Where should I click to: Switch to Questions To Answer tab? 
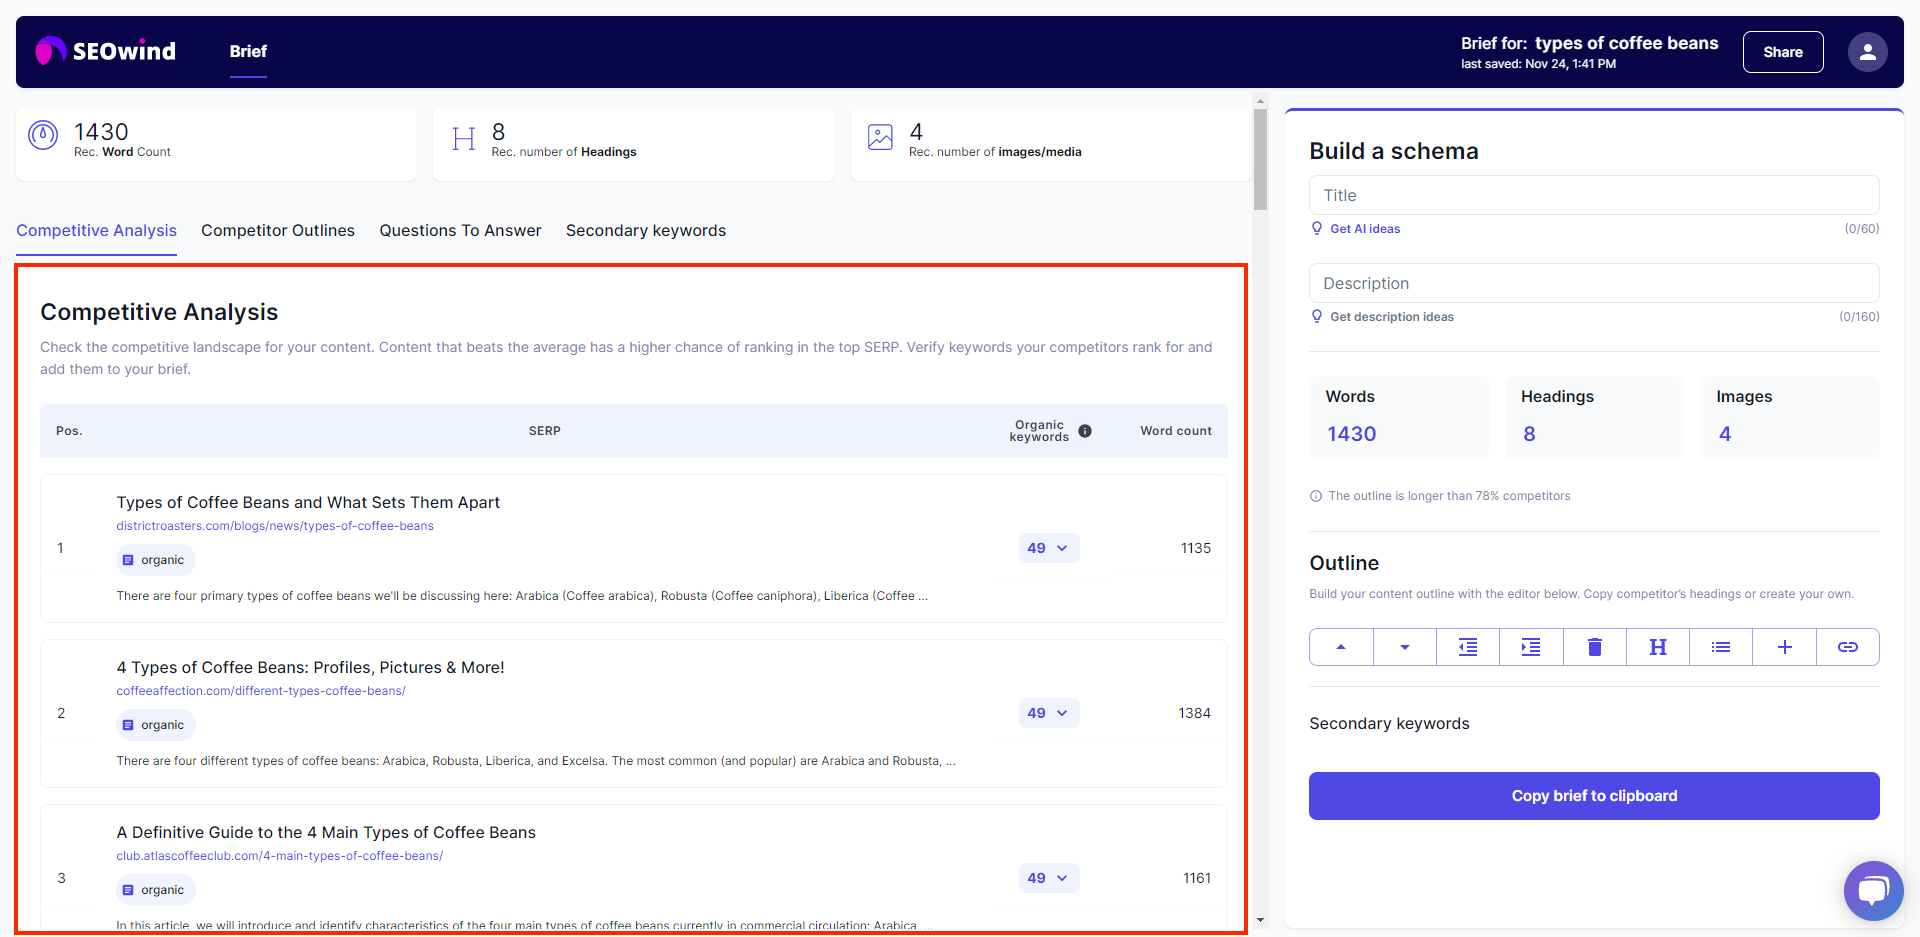tap(460, 230)
